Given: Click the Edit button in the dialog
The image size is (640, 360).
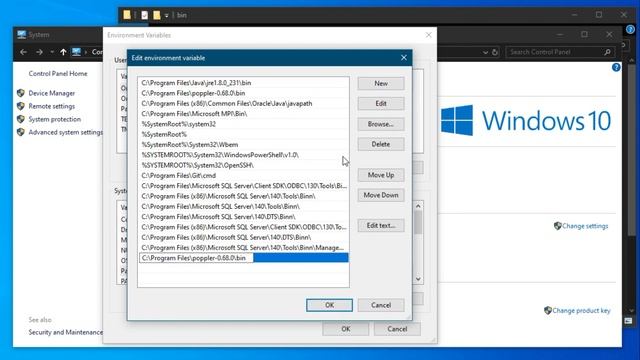Looking at the screenshot, I should tap(381, 104).
